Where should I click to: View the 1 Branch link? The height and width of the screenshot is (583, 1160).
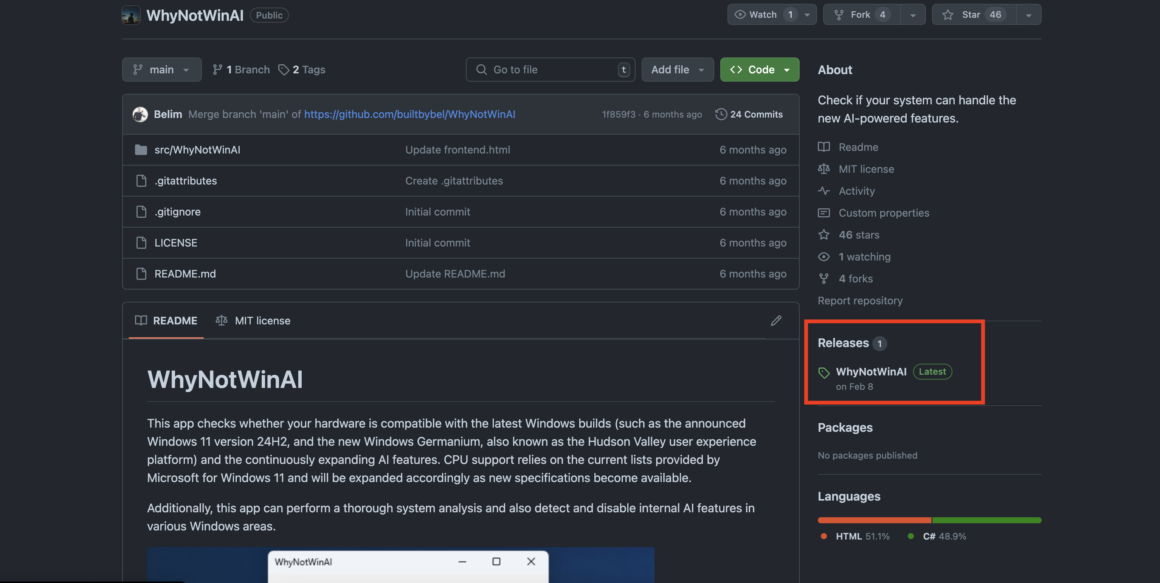pos(241,70)
